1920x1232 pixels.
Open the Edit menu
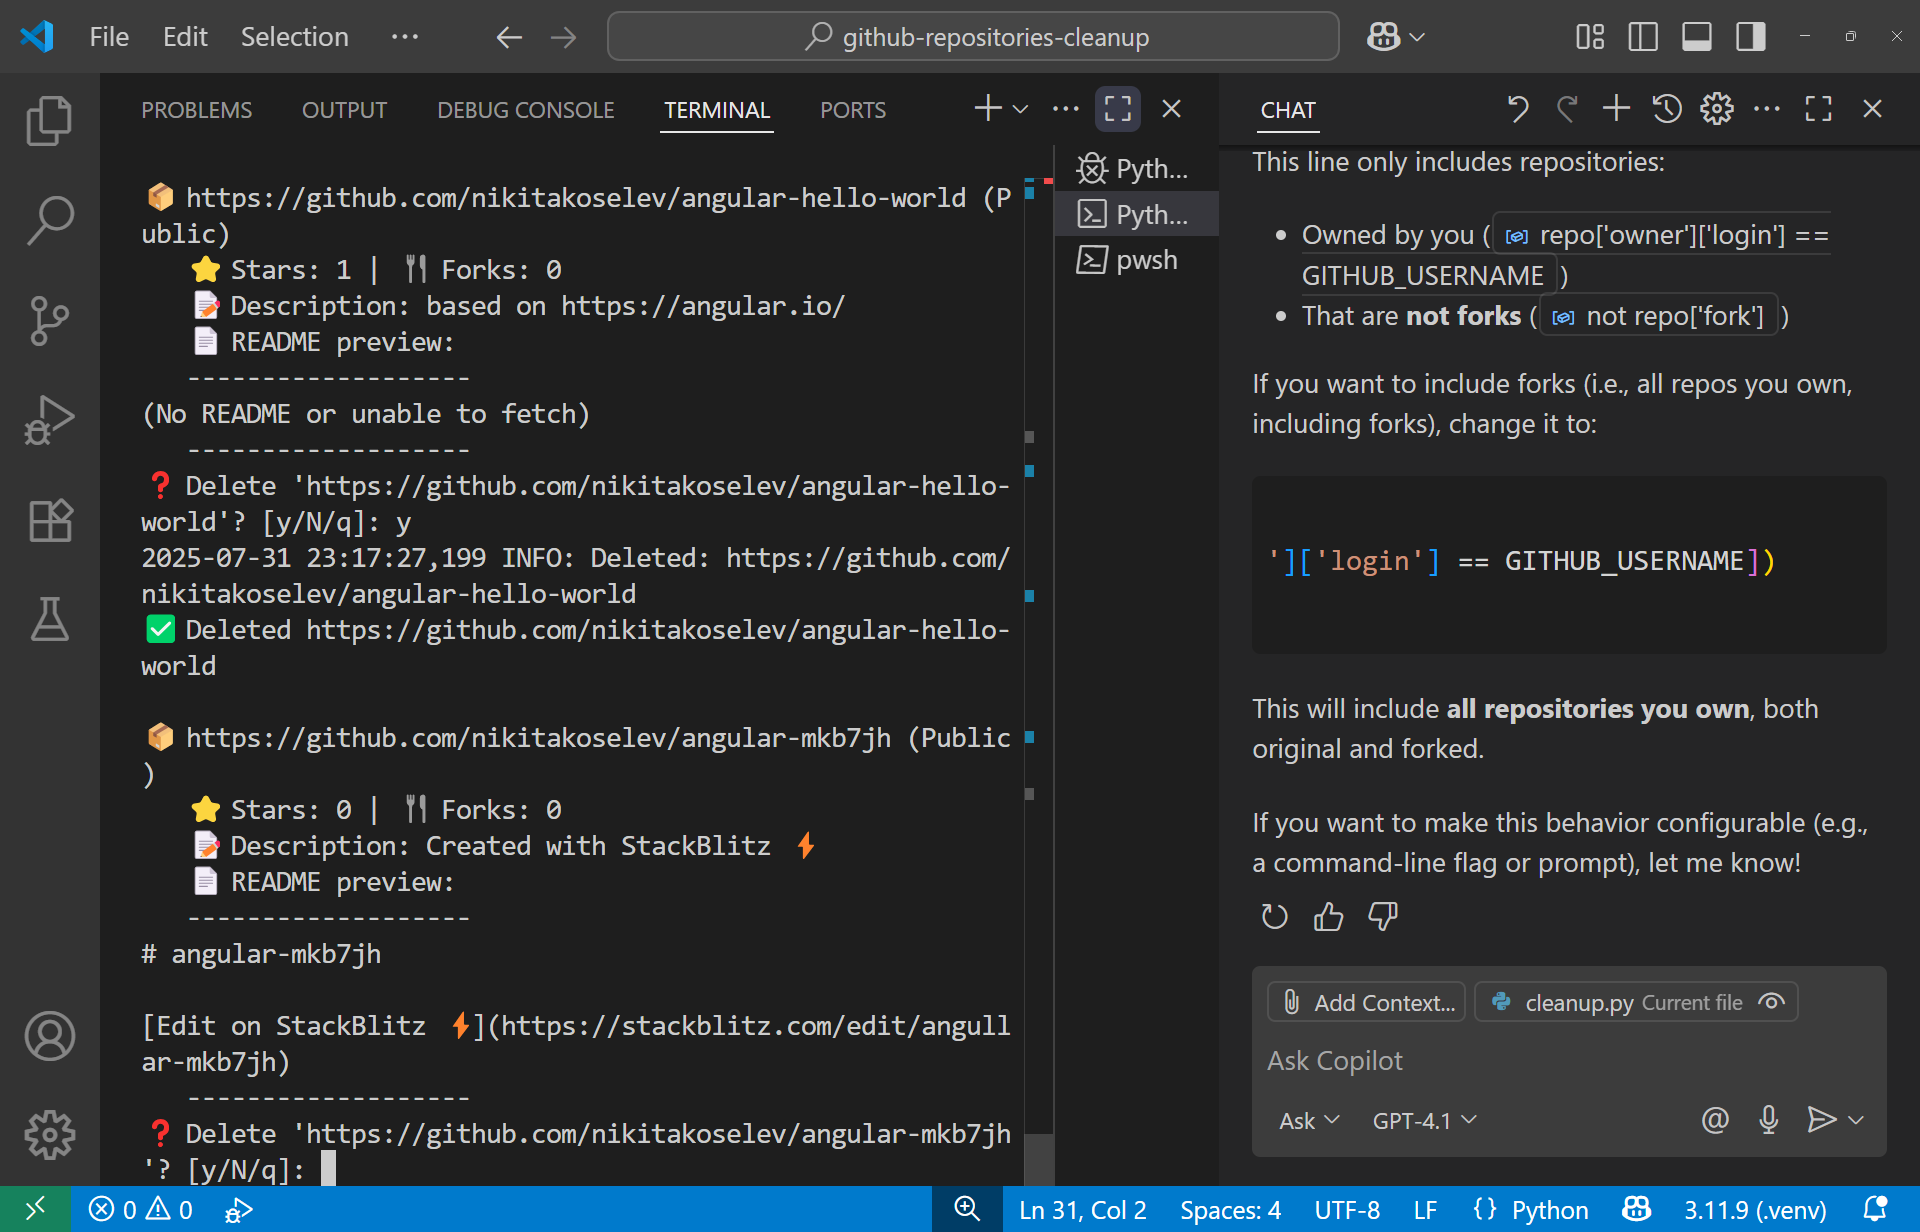pos(185,37)
